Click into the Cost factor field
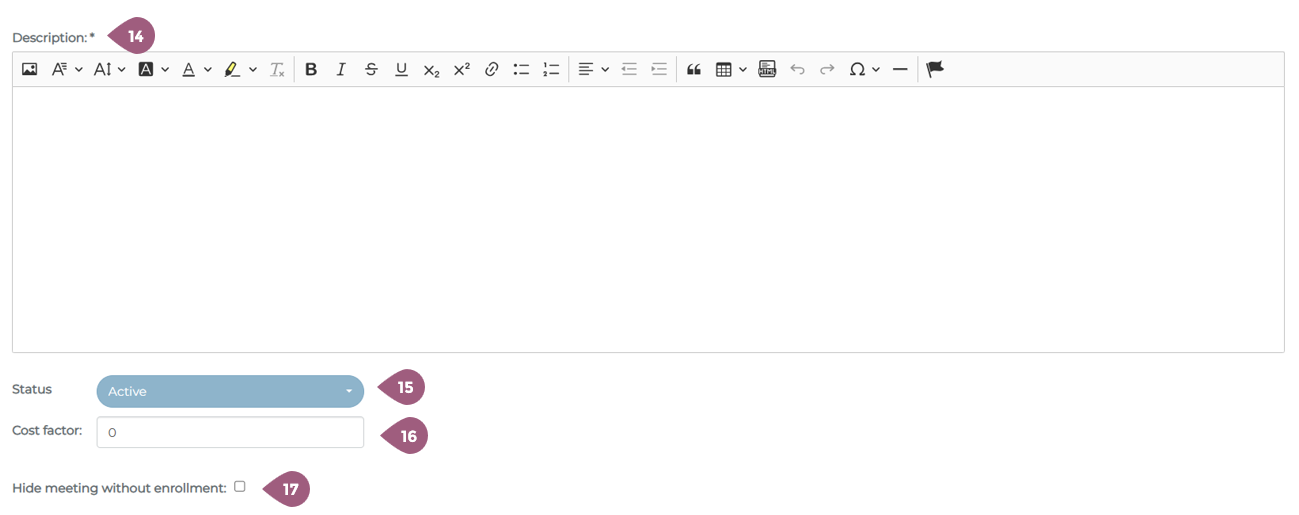The height and width of the screenshot is (515, 1299). click(230, 432)
